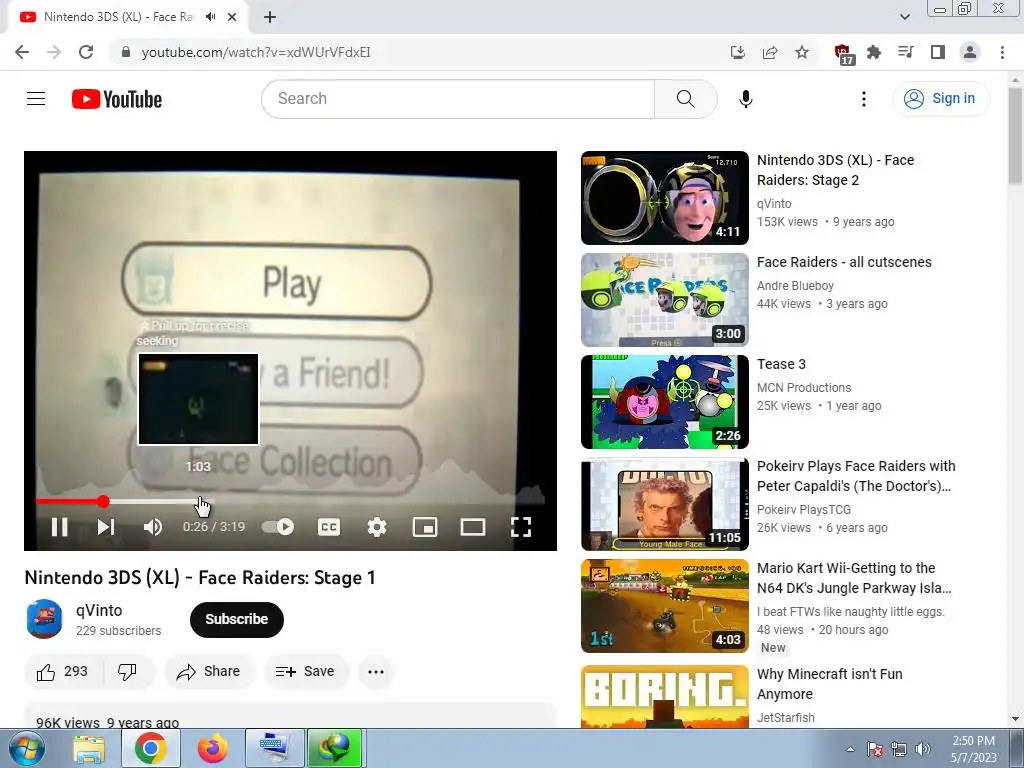Save video to playlist
This screenshot has width=1024, height=768.
tap(306, 671)
